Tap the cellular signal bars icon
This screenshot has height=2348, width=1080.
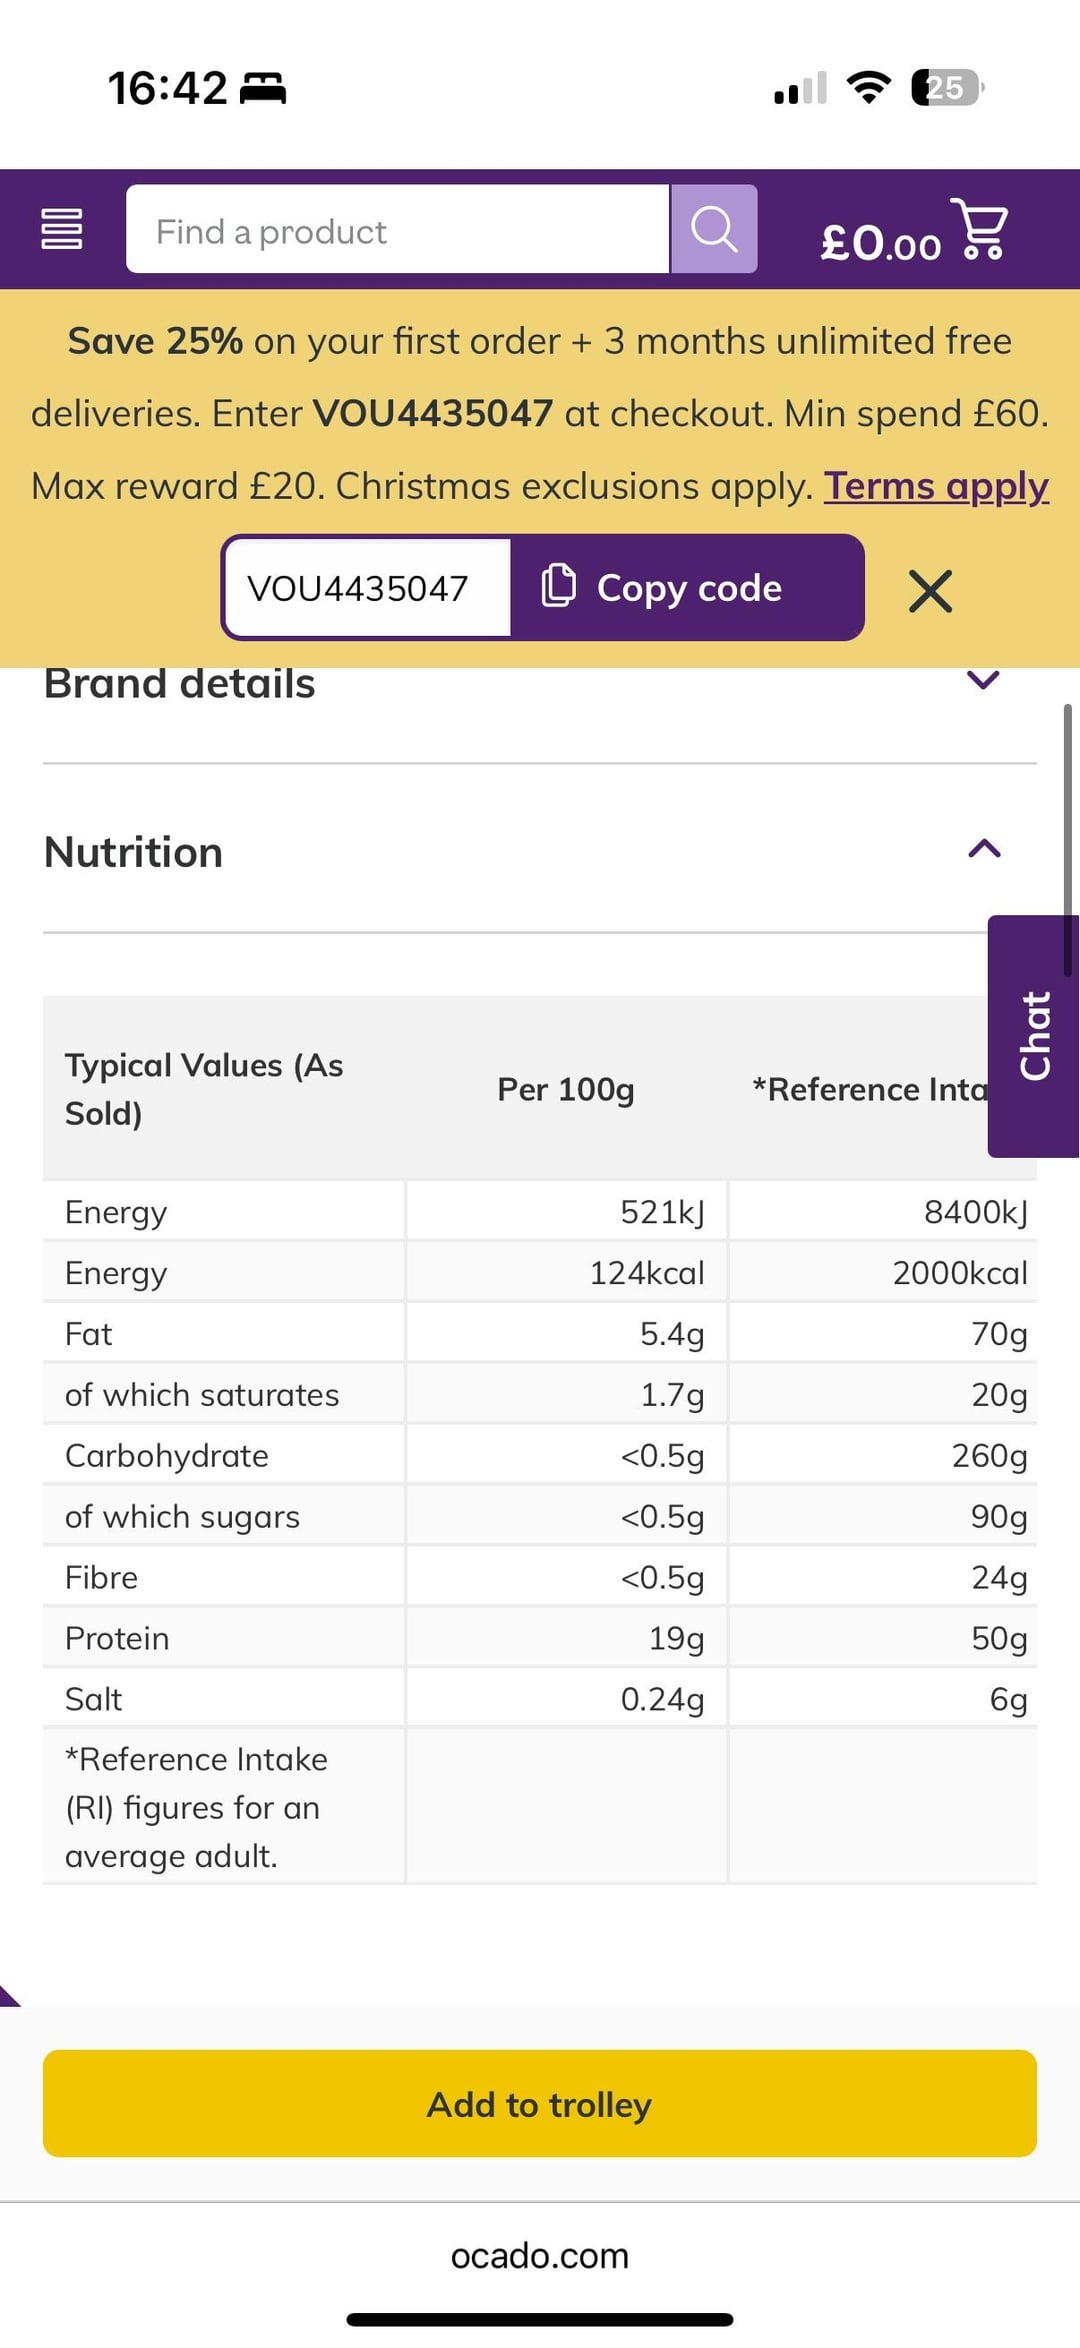pos(800,88)
